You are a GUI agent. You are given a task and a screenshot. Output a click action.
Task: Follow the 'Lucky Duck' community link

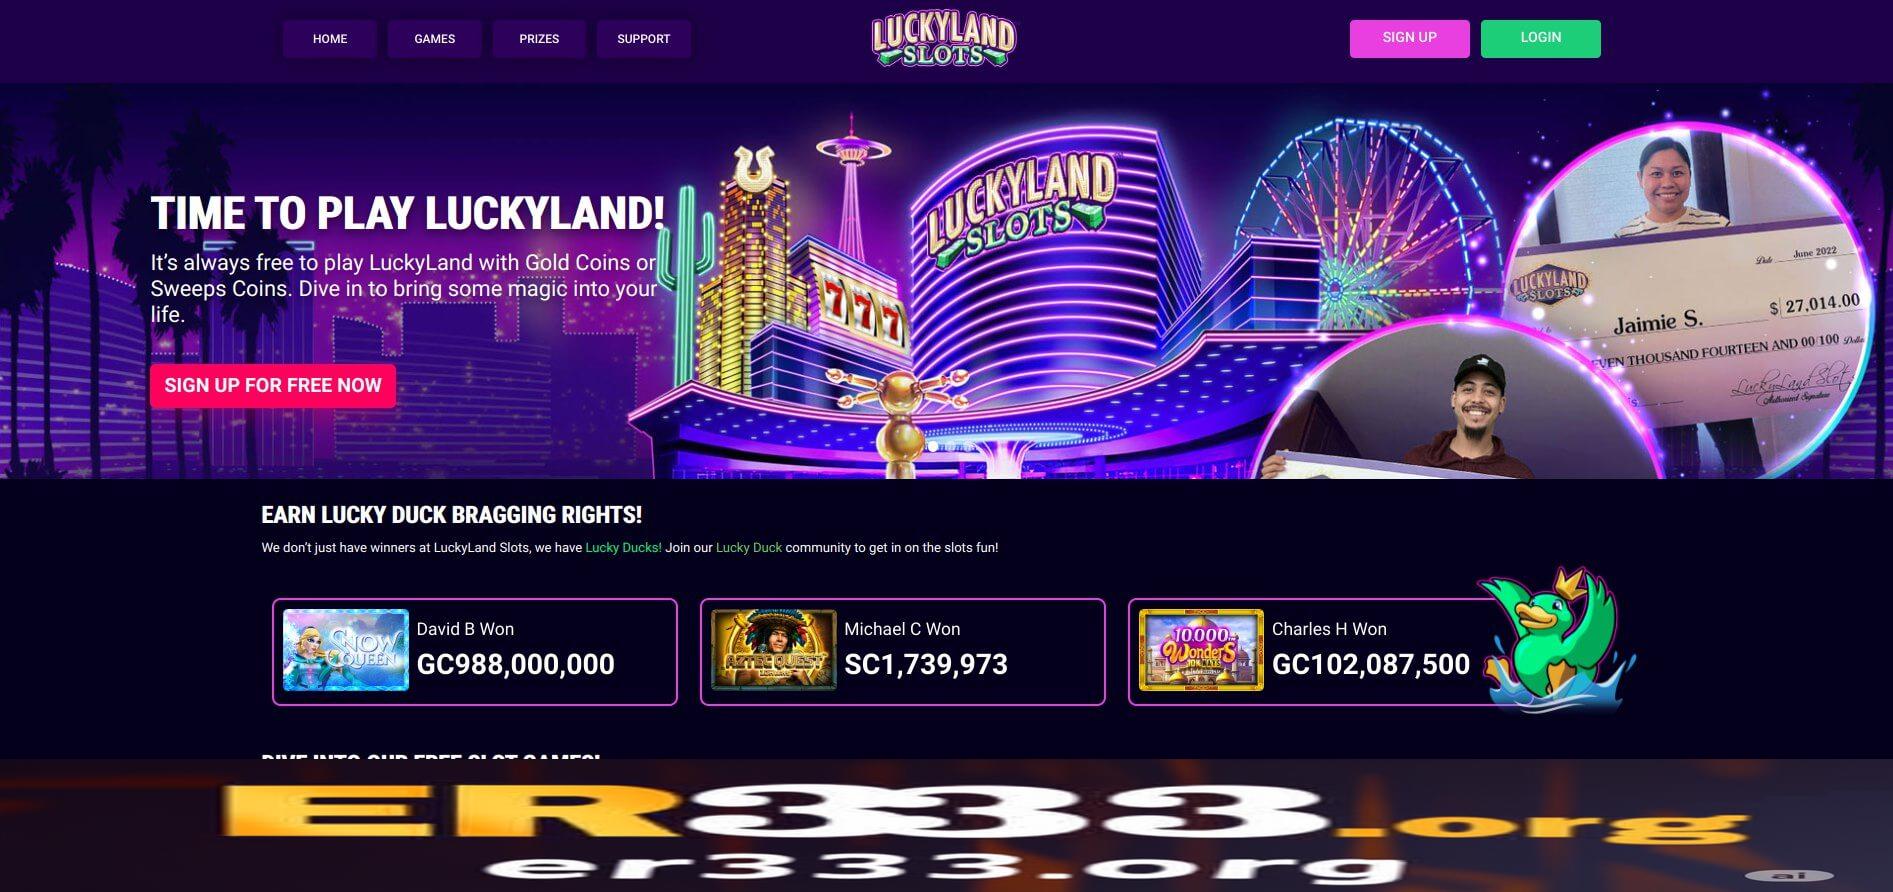749,548
